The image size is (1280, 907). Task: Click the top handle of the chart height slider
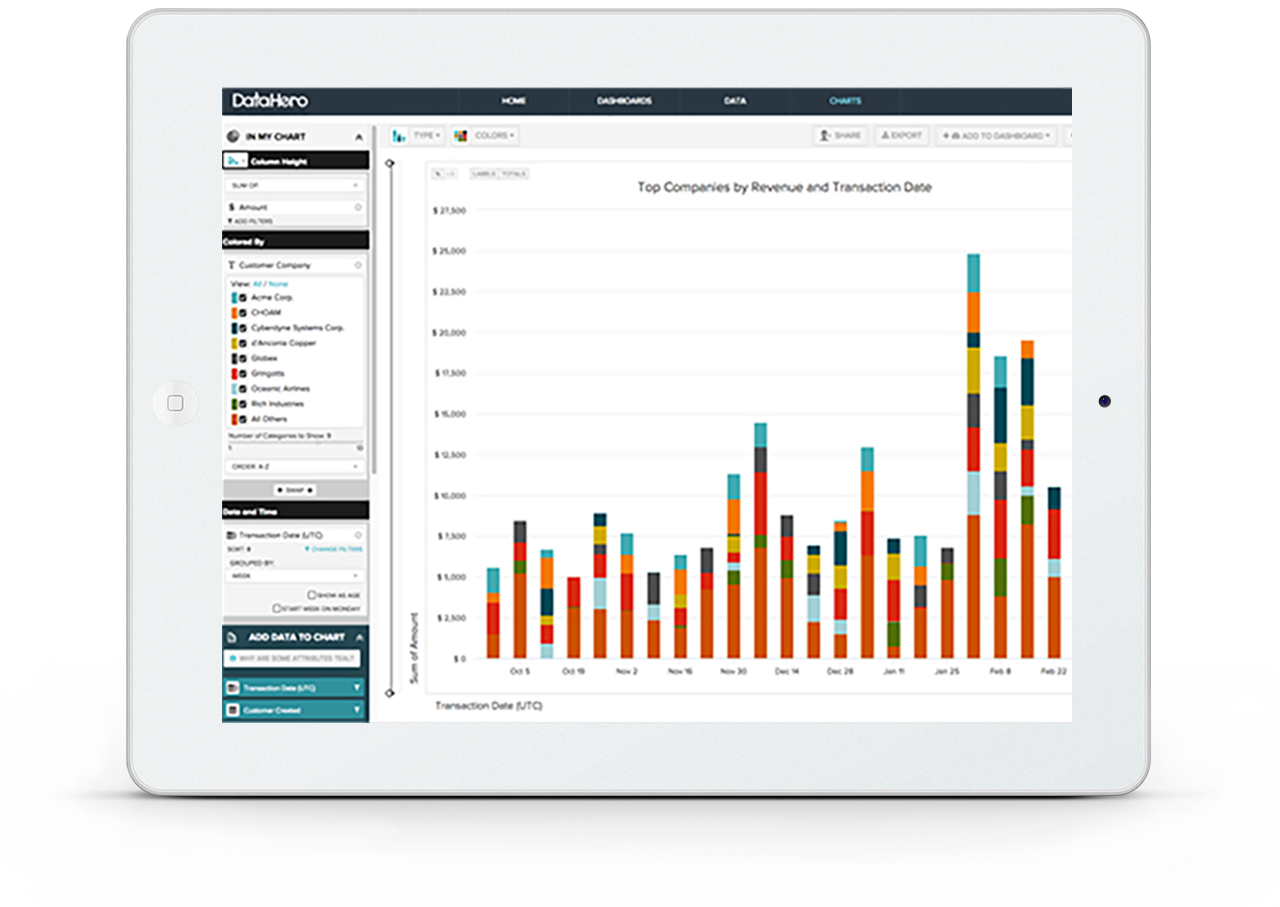[x=390, y=162]
